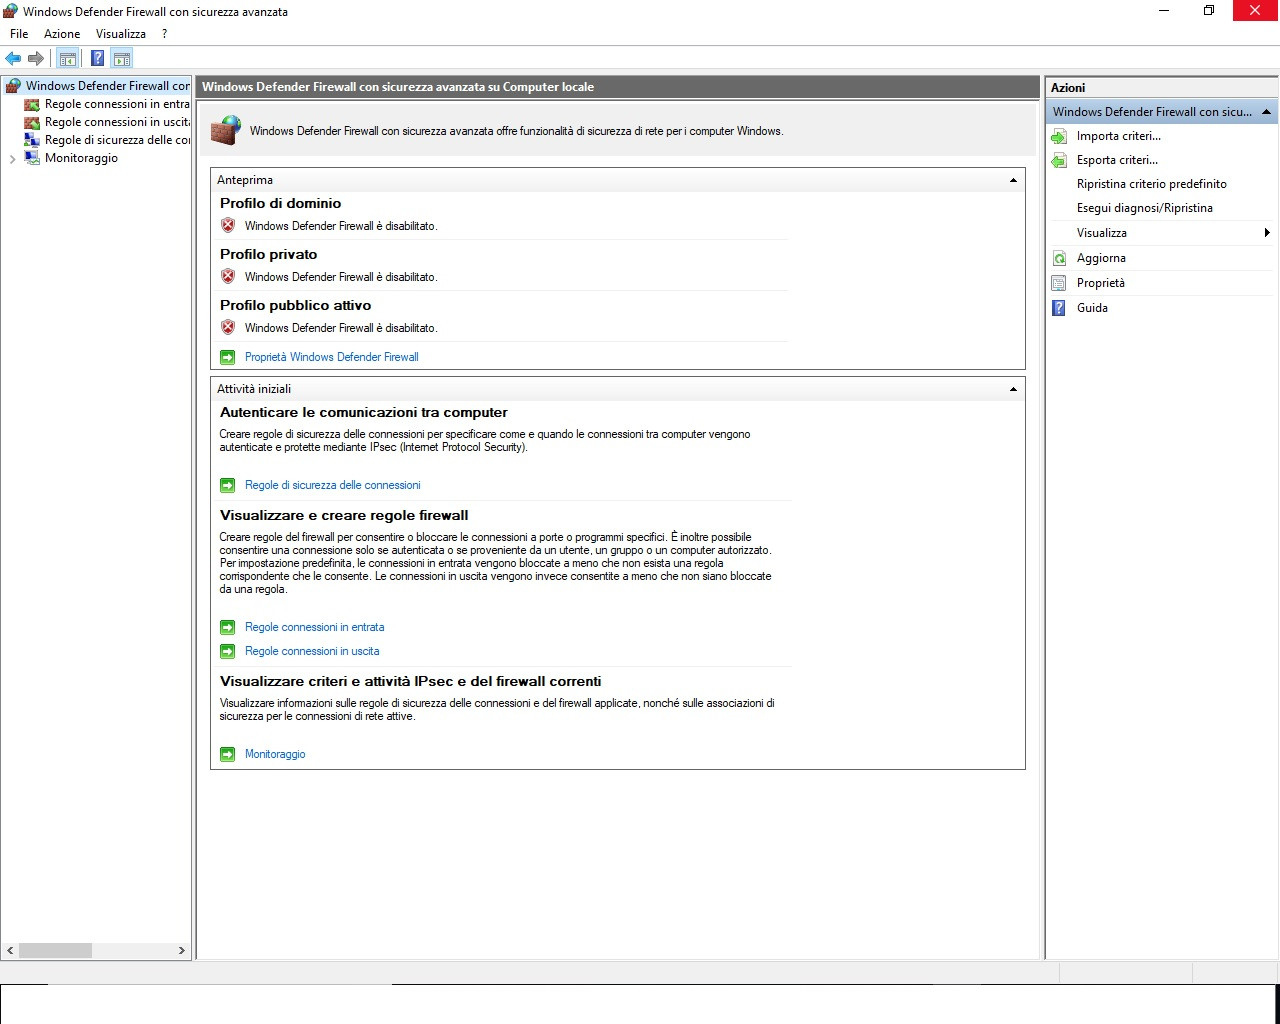Follow the Monitoraggio link in main pane
This screenshot has height=1024, width=1280.
point(275,754)
